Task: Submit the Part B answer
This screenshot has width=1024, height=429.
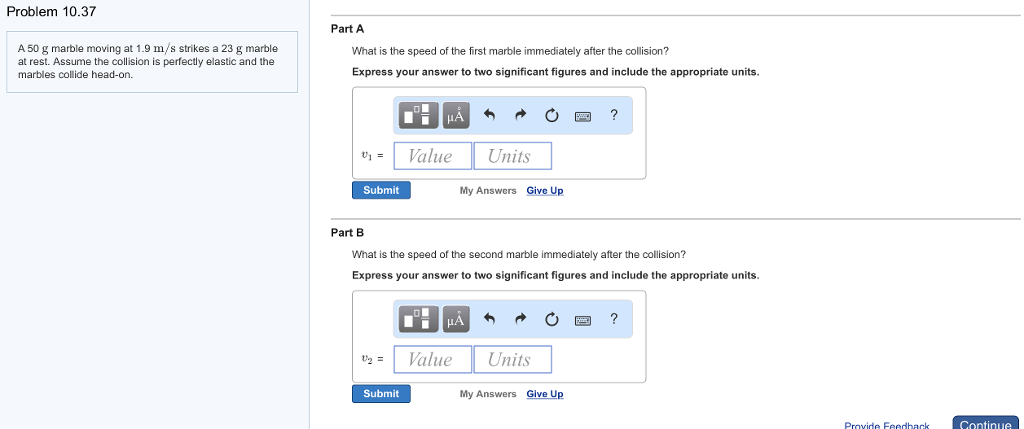Action: pos(381,394)
